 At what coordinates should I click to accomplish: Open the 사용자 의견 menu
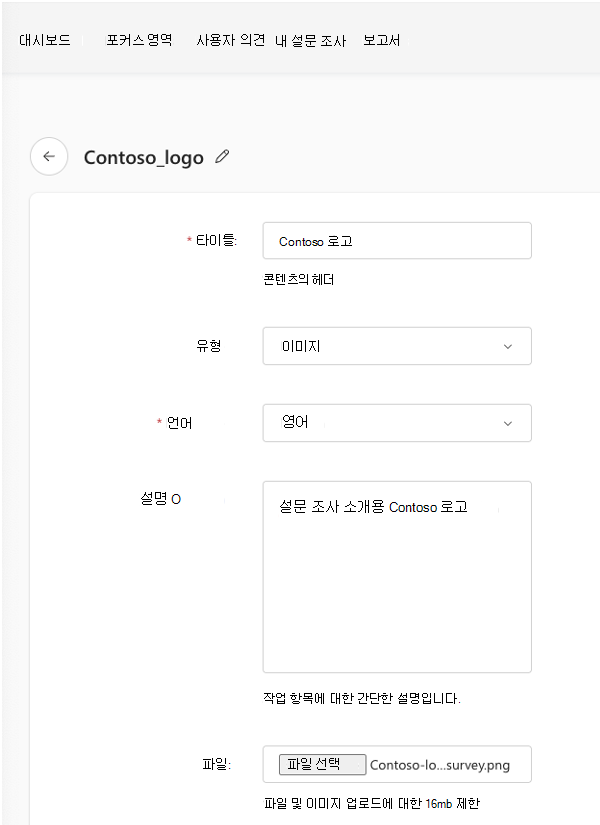pos(227,40)
